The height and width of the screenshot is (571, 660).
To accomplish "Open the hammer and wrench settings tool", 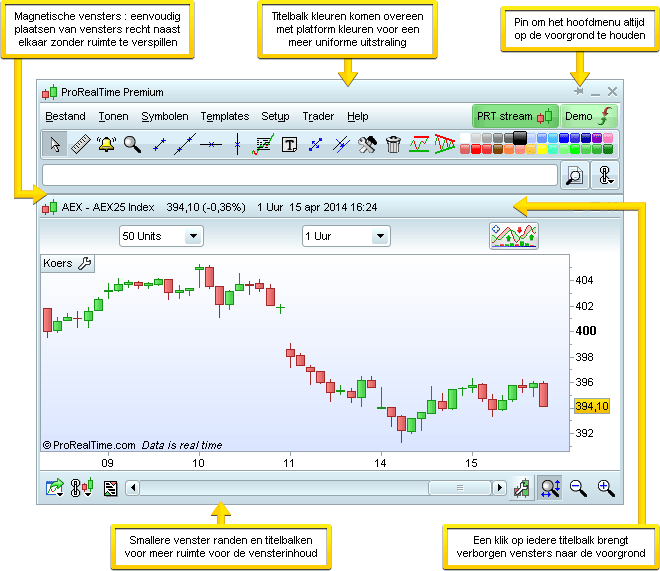I will coord(367,145).
